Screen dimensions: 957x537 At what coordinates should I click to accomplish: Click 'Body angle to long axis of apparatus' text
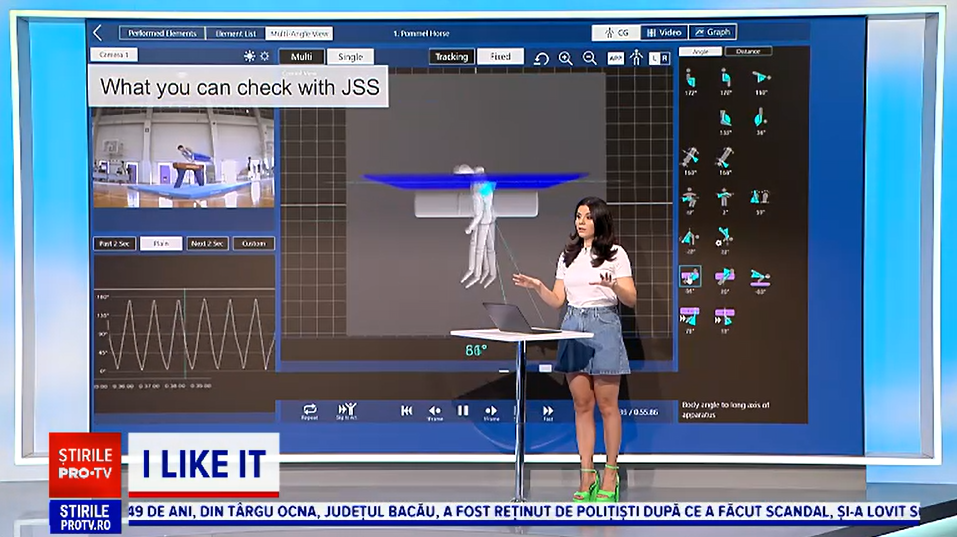(x=725, y=409)
